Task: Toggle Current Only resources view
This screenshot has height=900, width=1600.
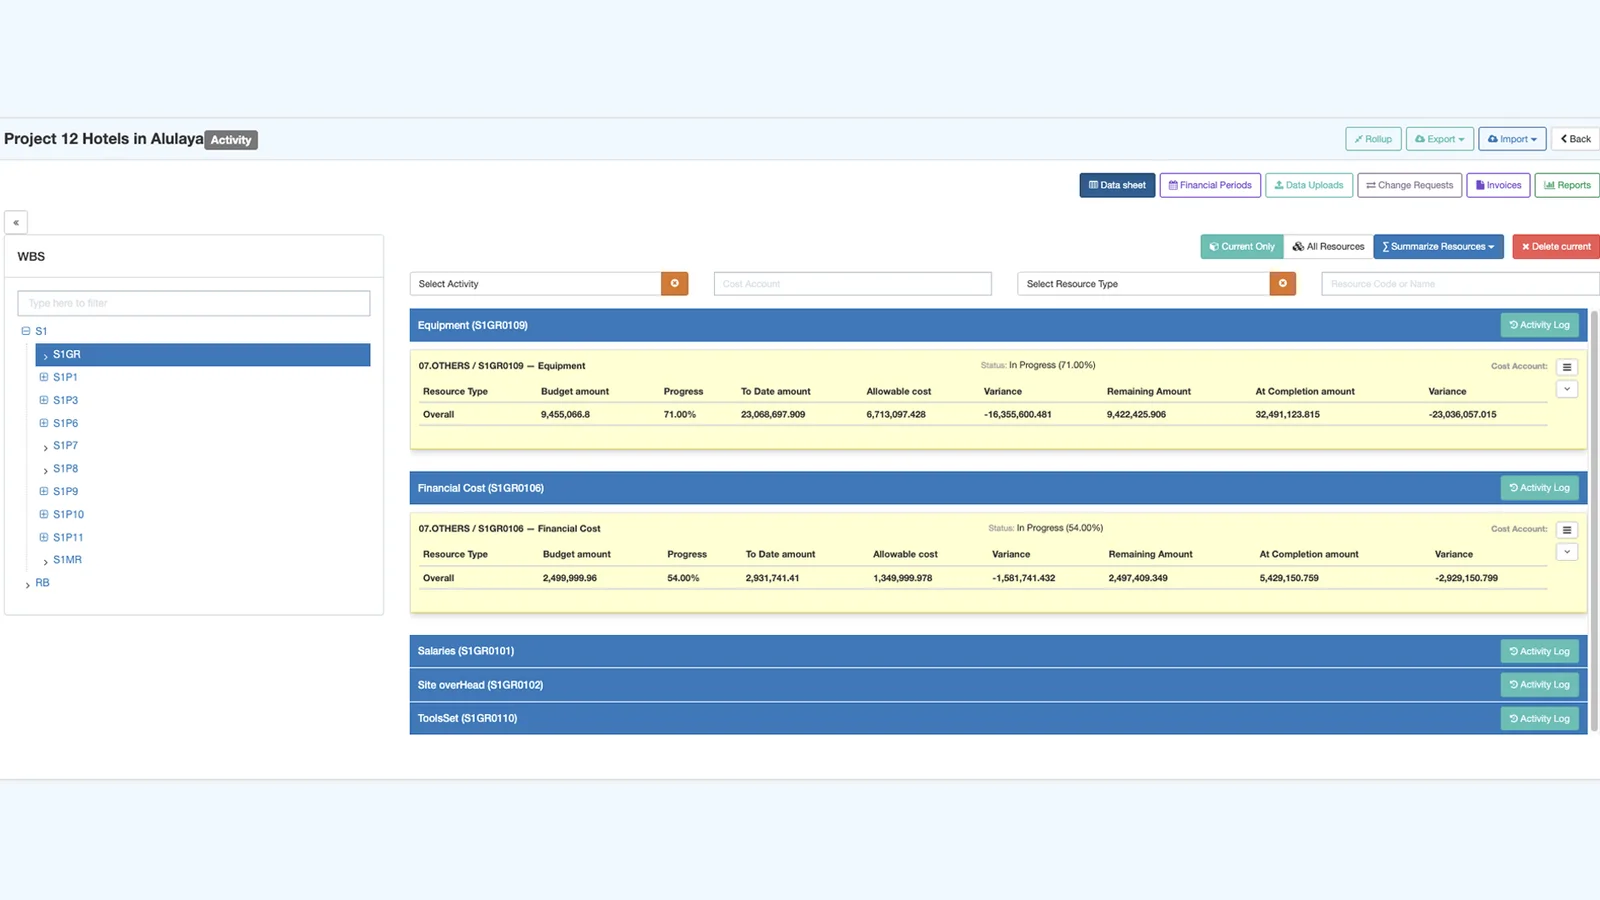Action: tap(1241, 247)
